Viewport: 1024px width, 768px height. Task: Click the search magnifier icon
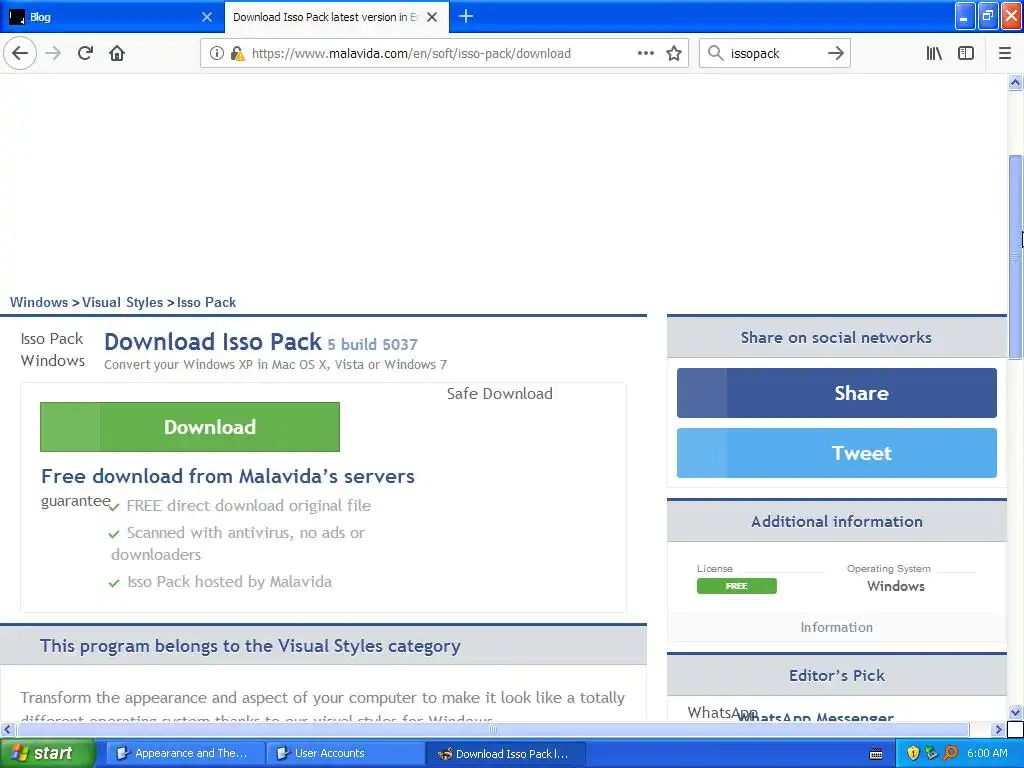716,54
